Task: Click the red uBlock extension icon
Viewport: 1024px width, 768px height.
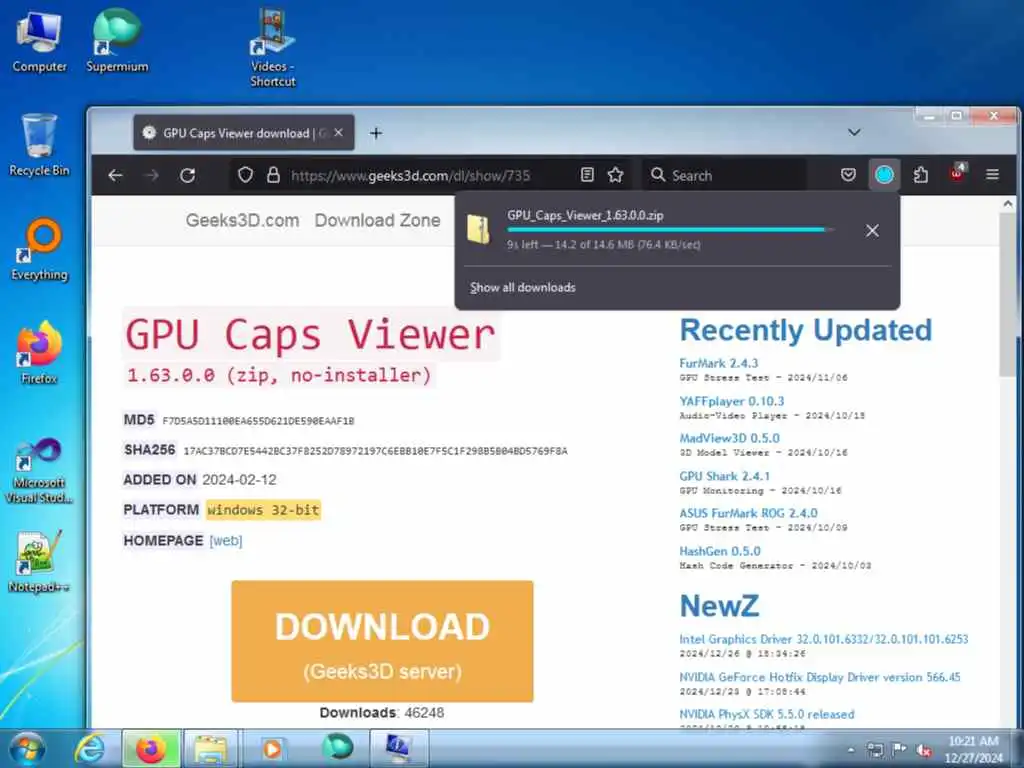Action: click(957, 174)
